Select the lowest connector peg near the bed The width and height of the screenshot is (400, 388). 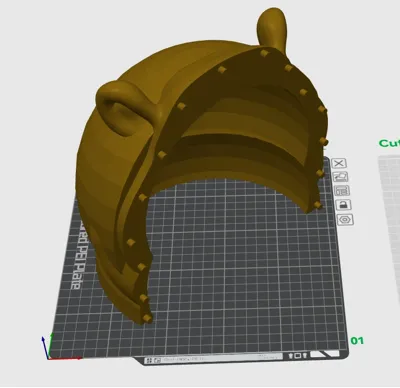pos(147,318)
